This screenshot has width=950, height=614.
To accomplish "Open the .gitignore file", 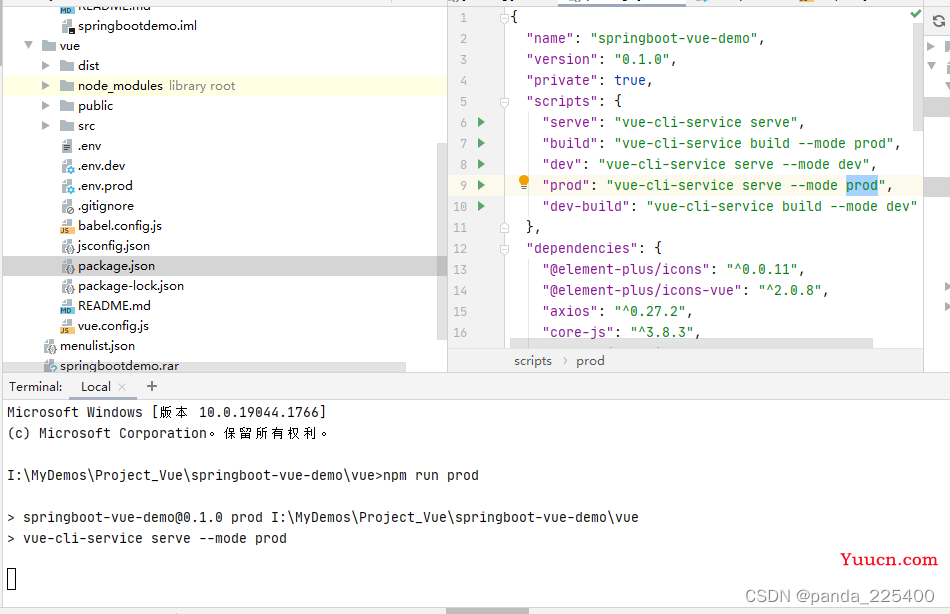I will tap(106, 205).
